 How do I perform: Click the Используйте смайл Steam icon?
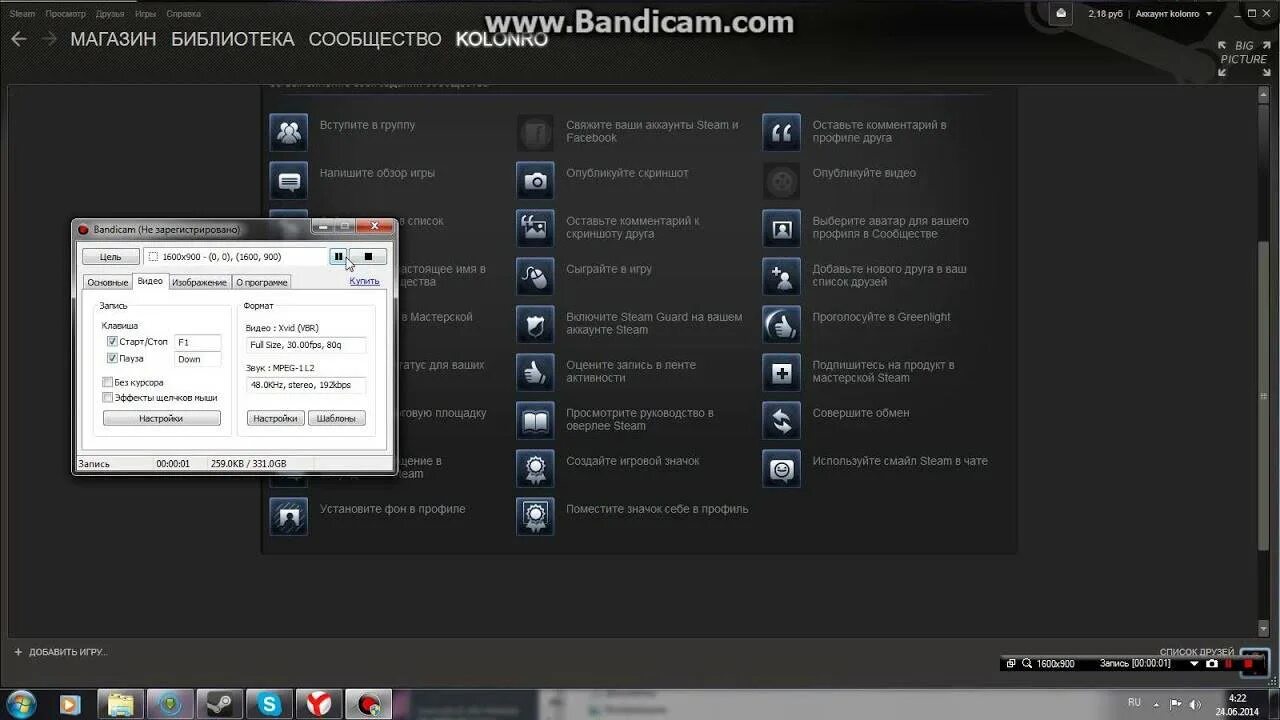pyautogui.click(x=781, y=468)
